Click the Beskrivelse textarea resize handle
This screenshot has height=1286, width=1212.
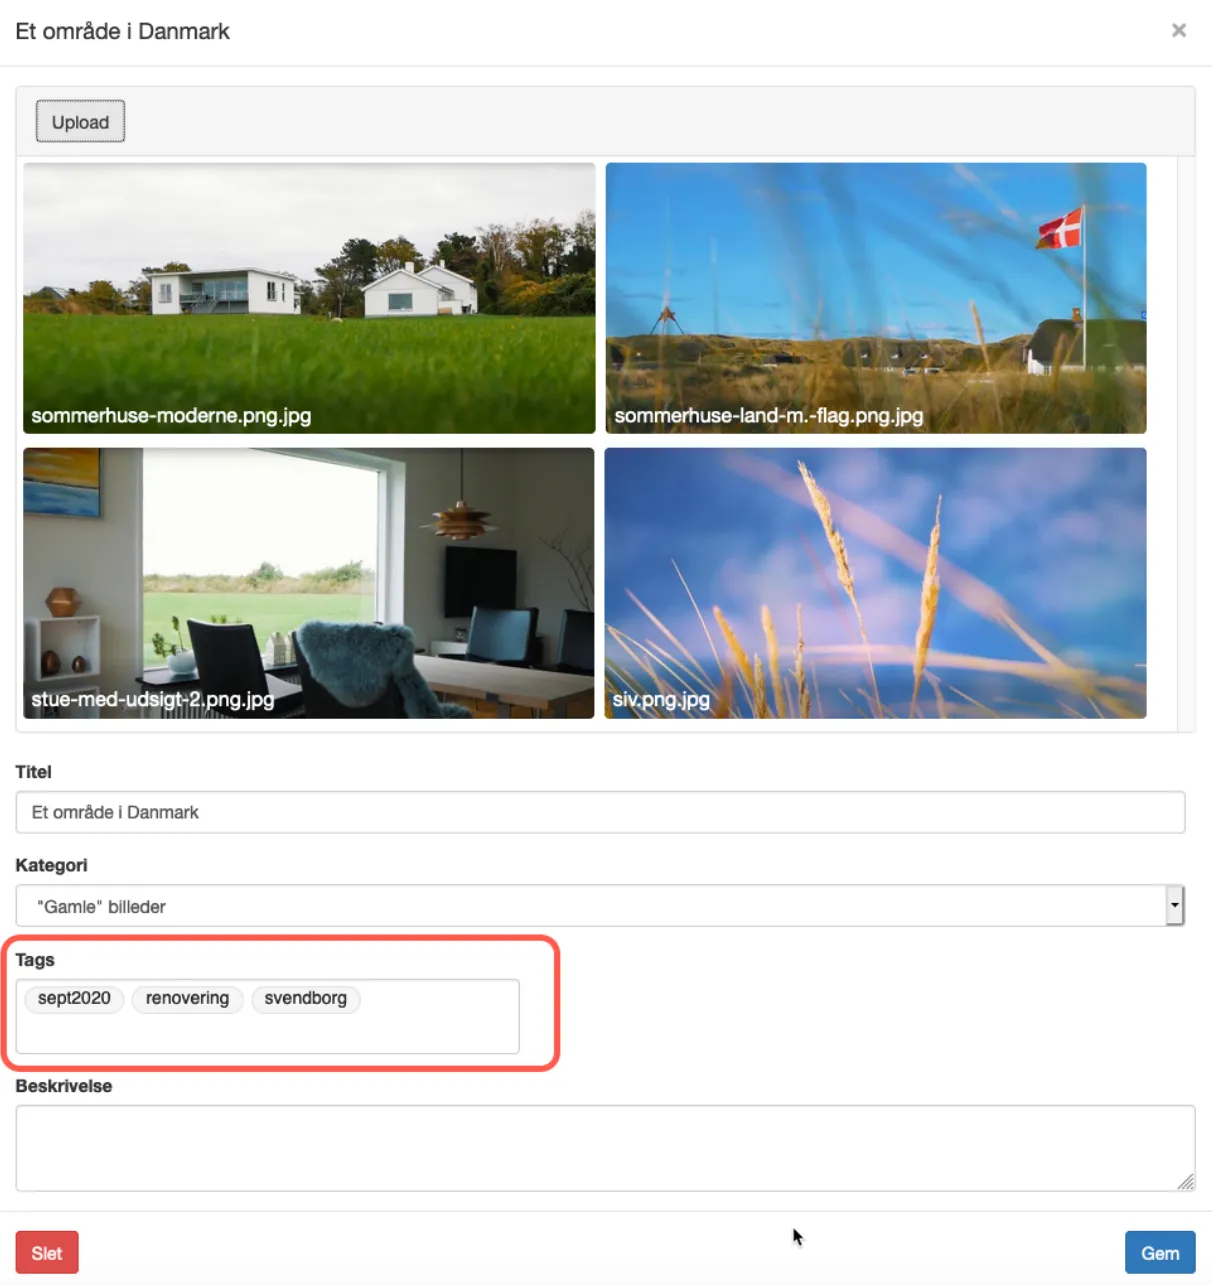[x=1186, y=1182]
